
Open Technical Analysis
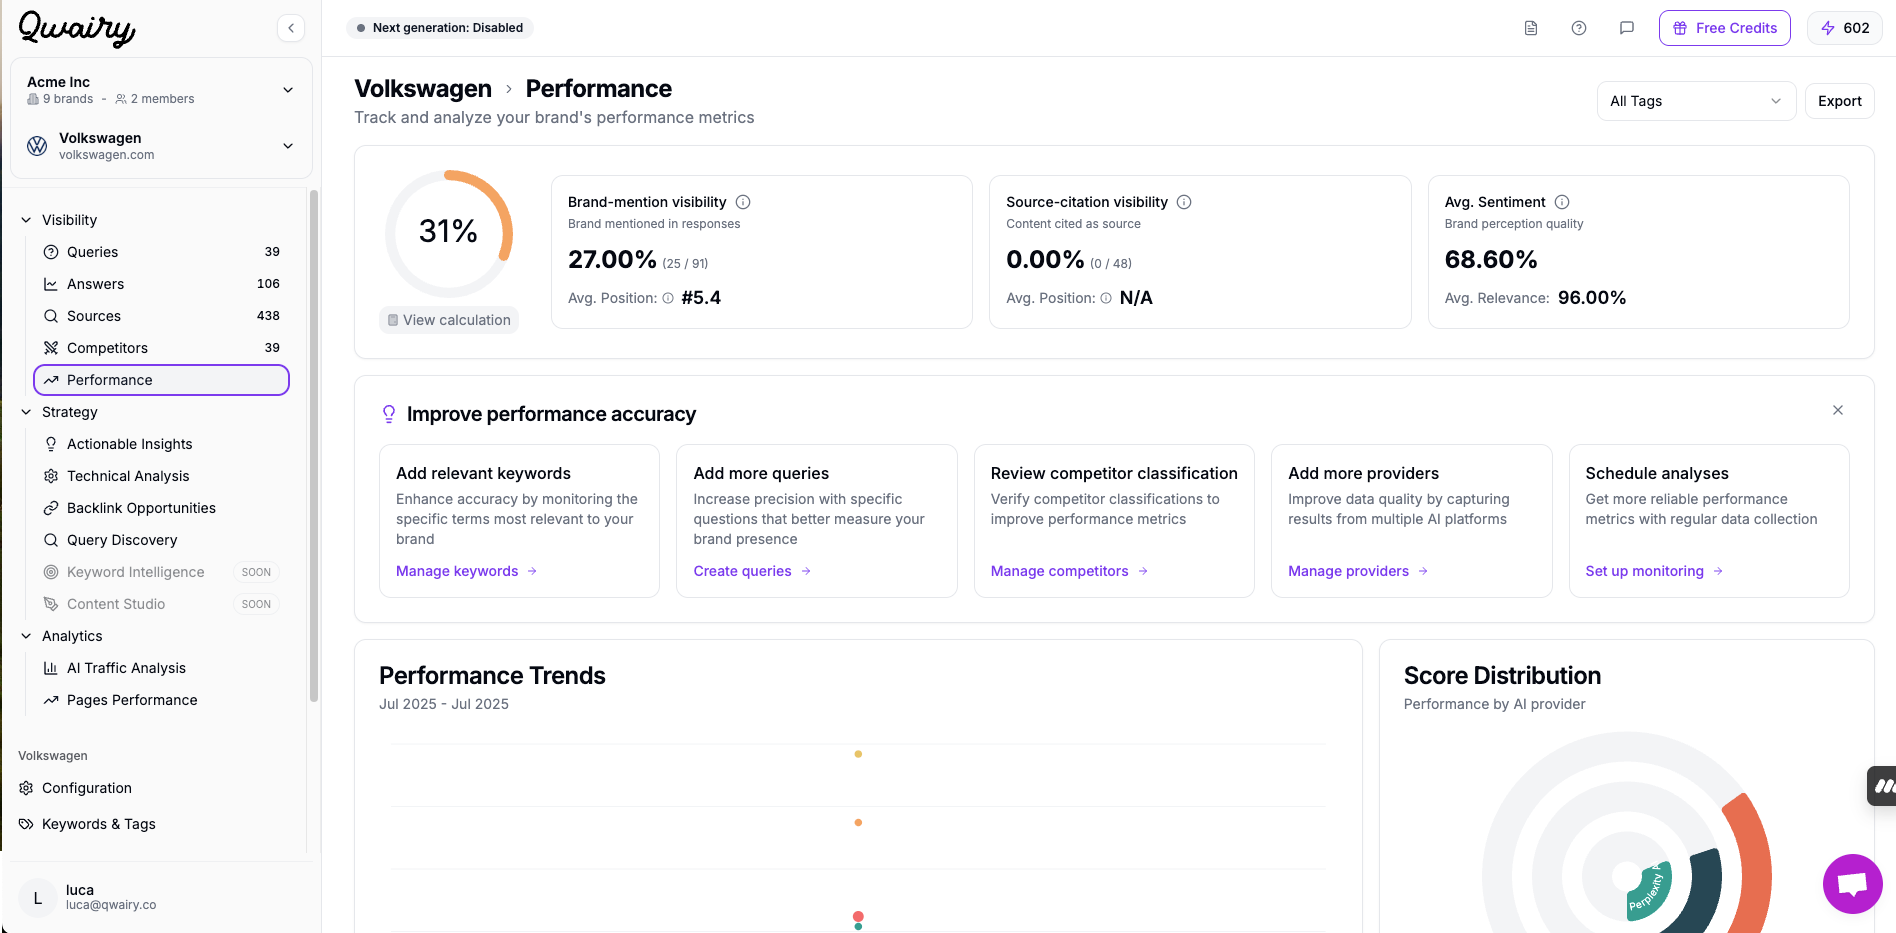[161, 476]
